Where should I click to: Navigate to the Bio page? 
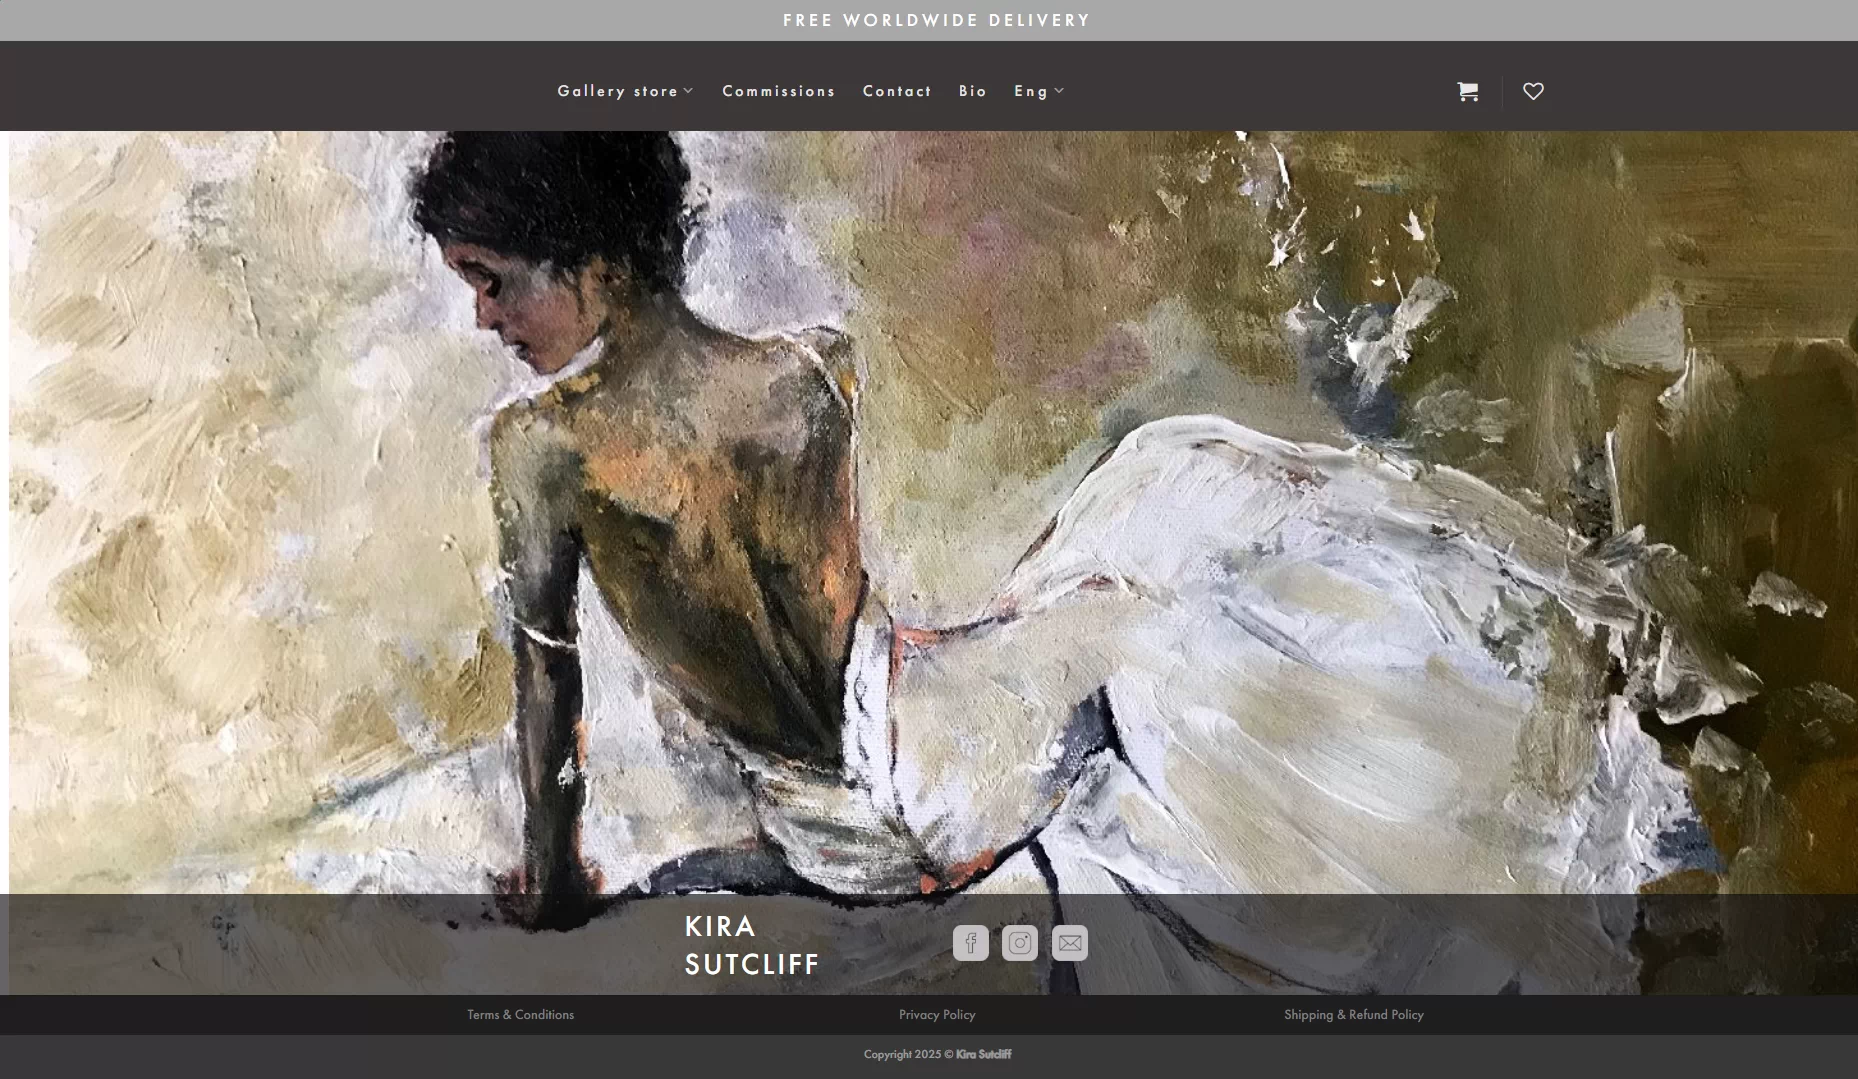(972, 91)
